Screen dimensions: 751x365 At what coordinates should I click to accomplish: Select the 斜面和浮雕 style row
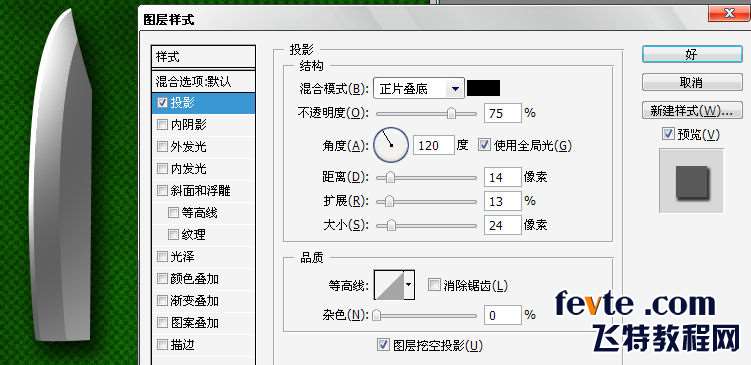click(203, 191)
